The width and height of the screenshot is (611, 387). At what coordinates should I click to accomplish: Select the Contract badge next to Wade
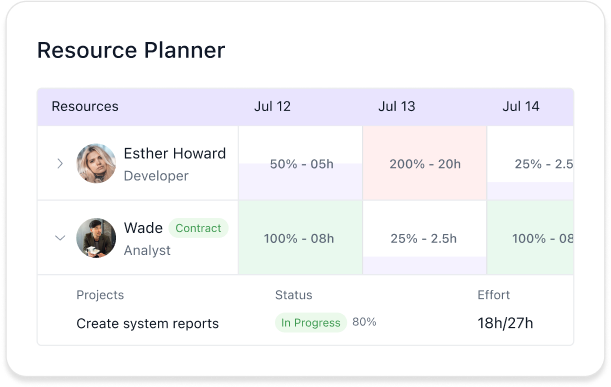tap(198, 228)
